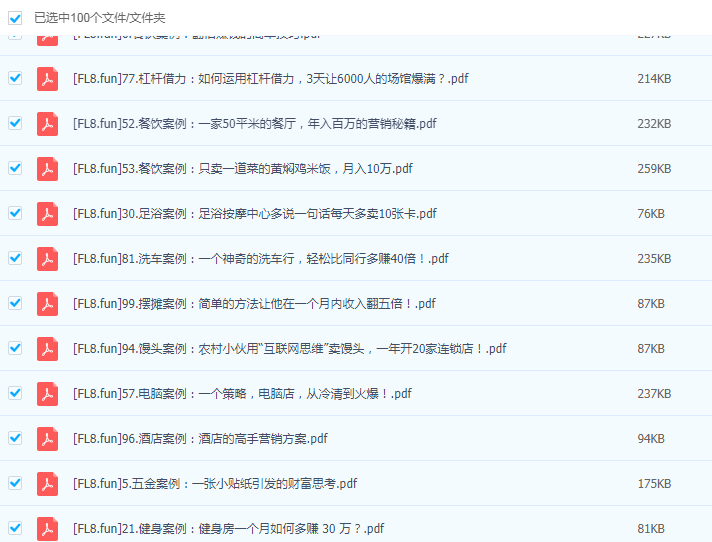The image size is (712, 542).
Task: Click PDF icon for 电脑案例 file 57
Action: [47, 394]
